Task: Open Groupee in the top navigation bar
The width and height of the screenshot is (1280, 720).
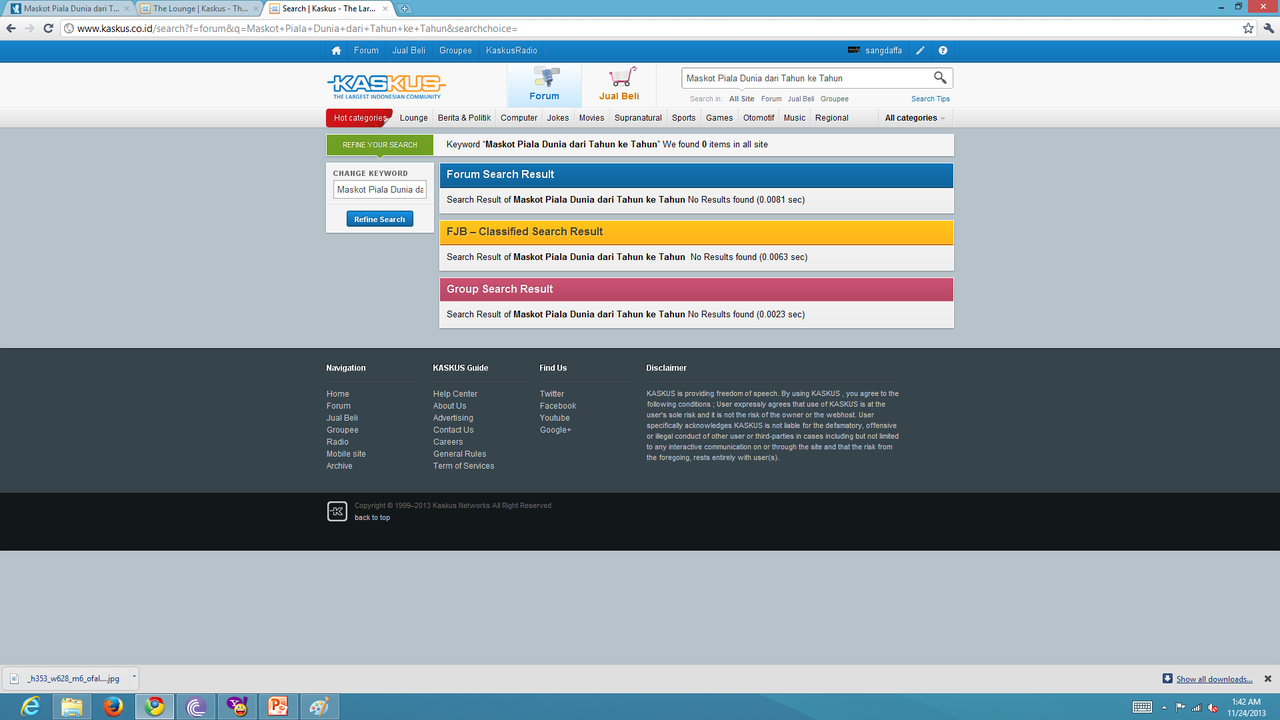Action: [x=456, y=50]
